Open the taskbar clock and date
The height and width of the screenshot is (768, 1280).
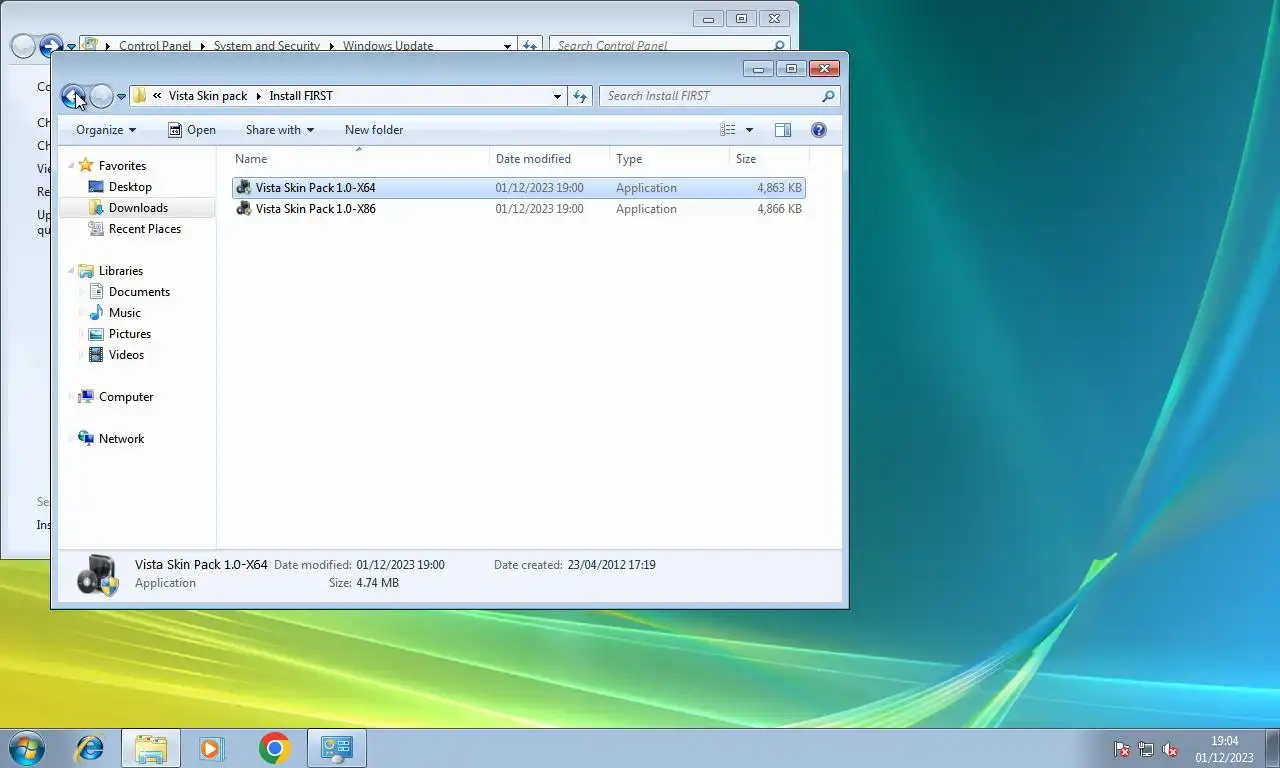1224,749
